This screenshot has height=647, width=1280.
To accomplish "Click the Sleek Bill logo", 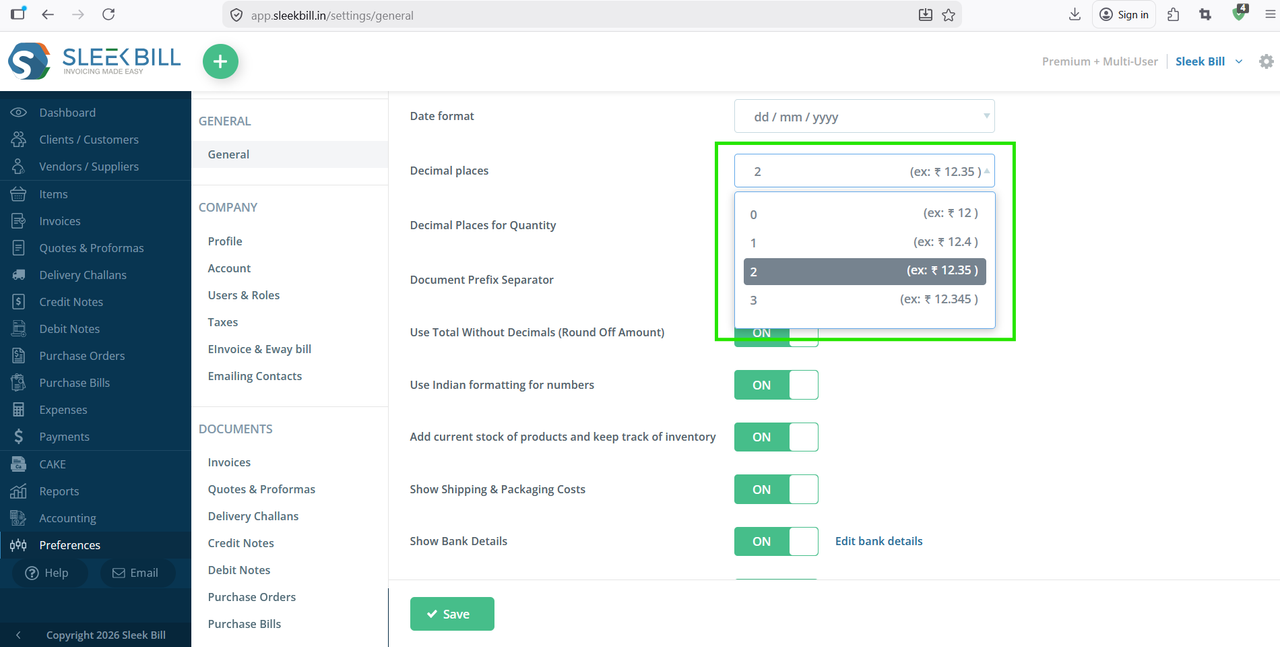I will (x=95, y=61).
